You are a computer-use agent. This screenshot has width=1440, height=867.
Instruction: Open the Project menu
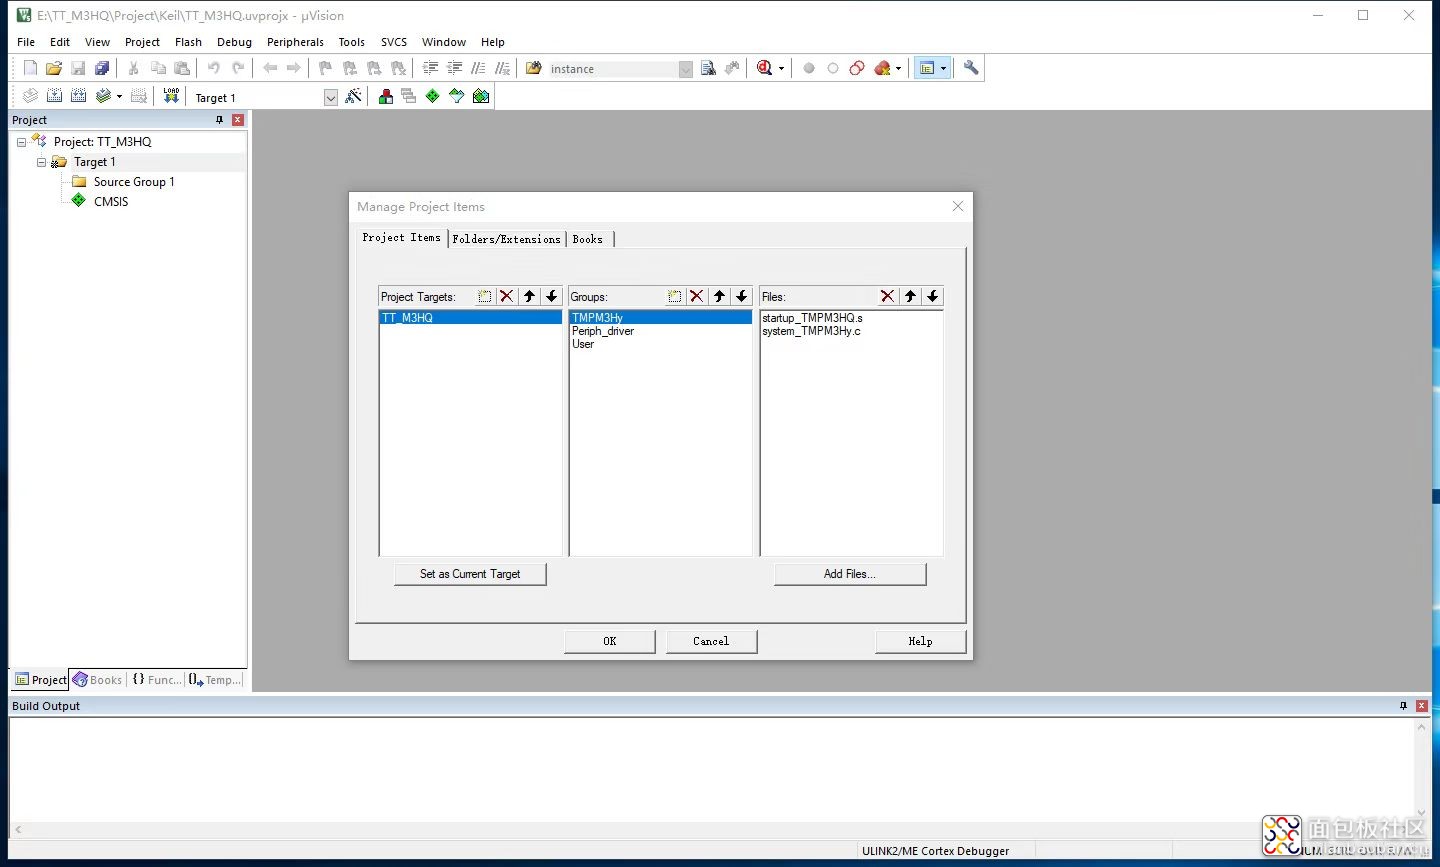142,42
